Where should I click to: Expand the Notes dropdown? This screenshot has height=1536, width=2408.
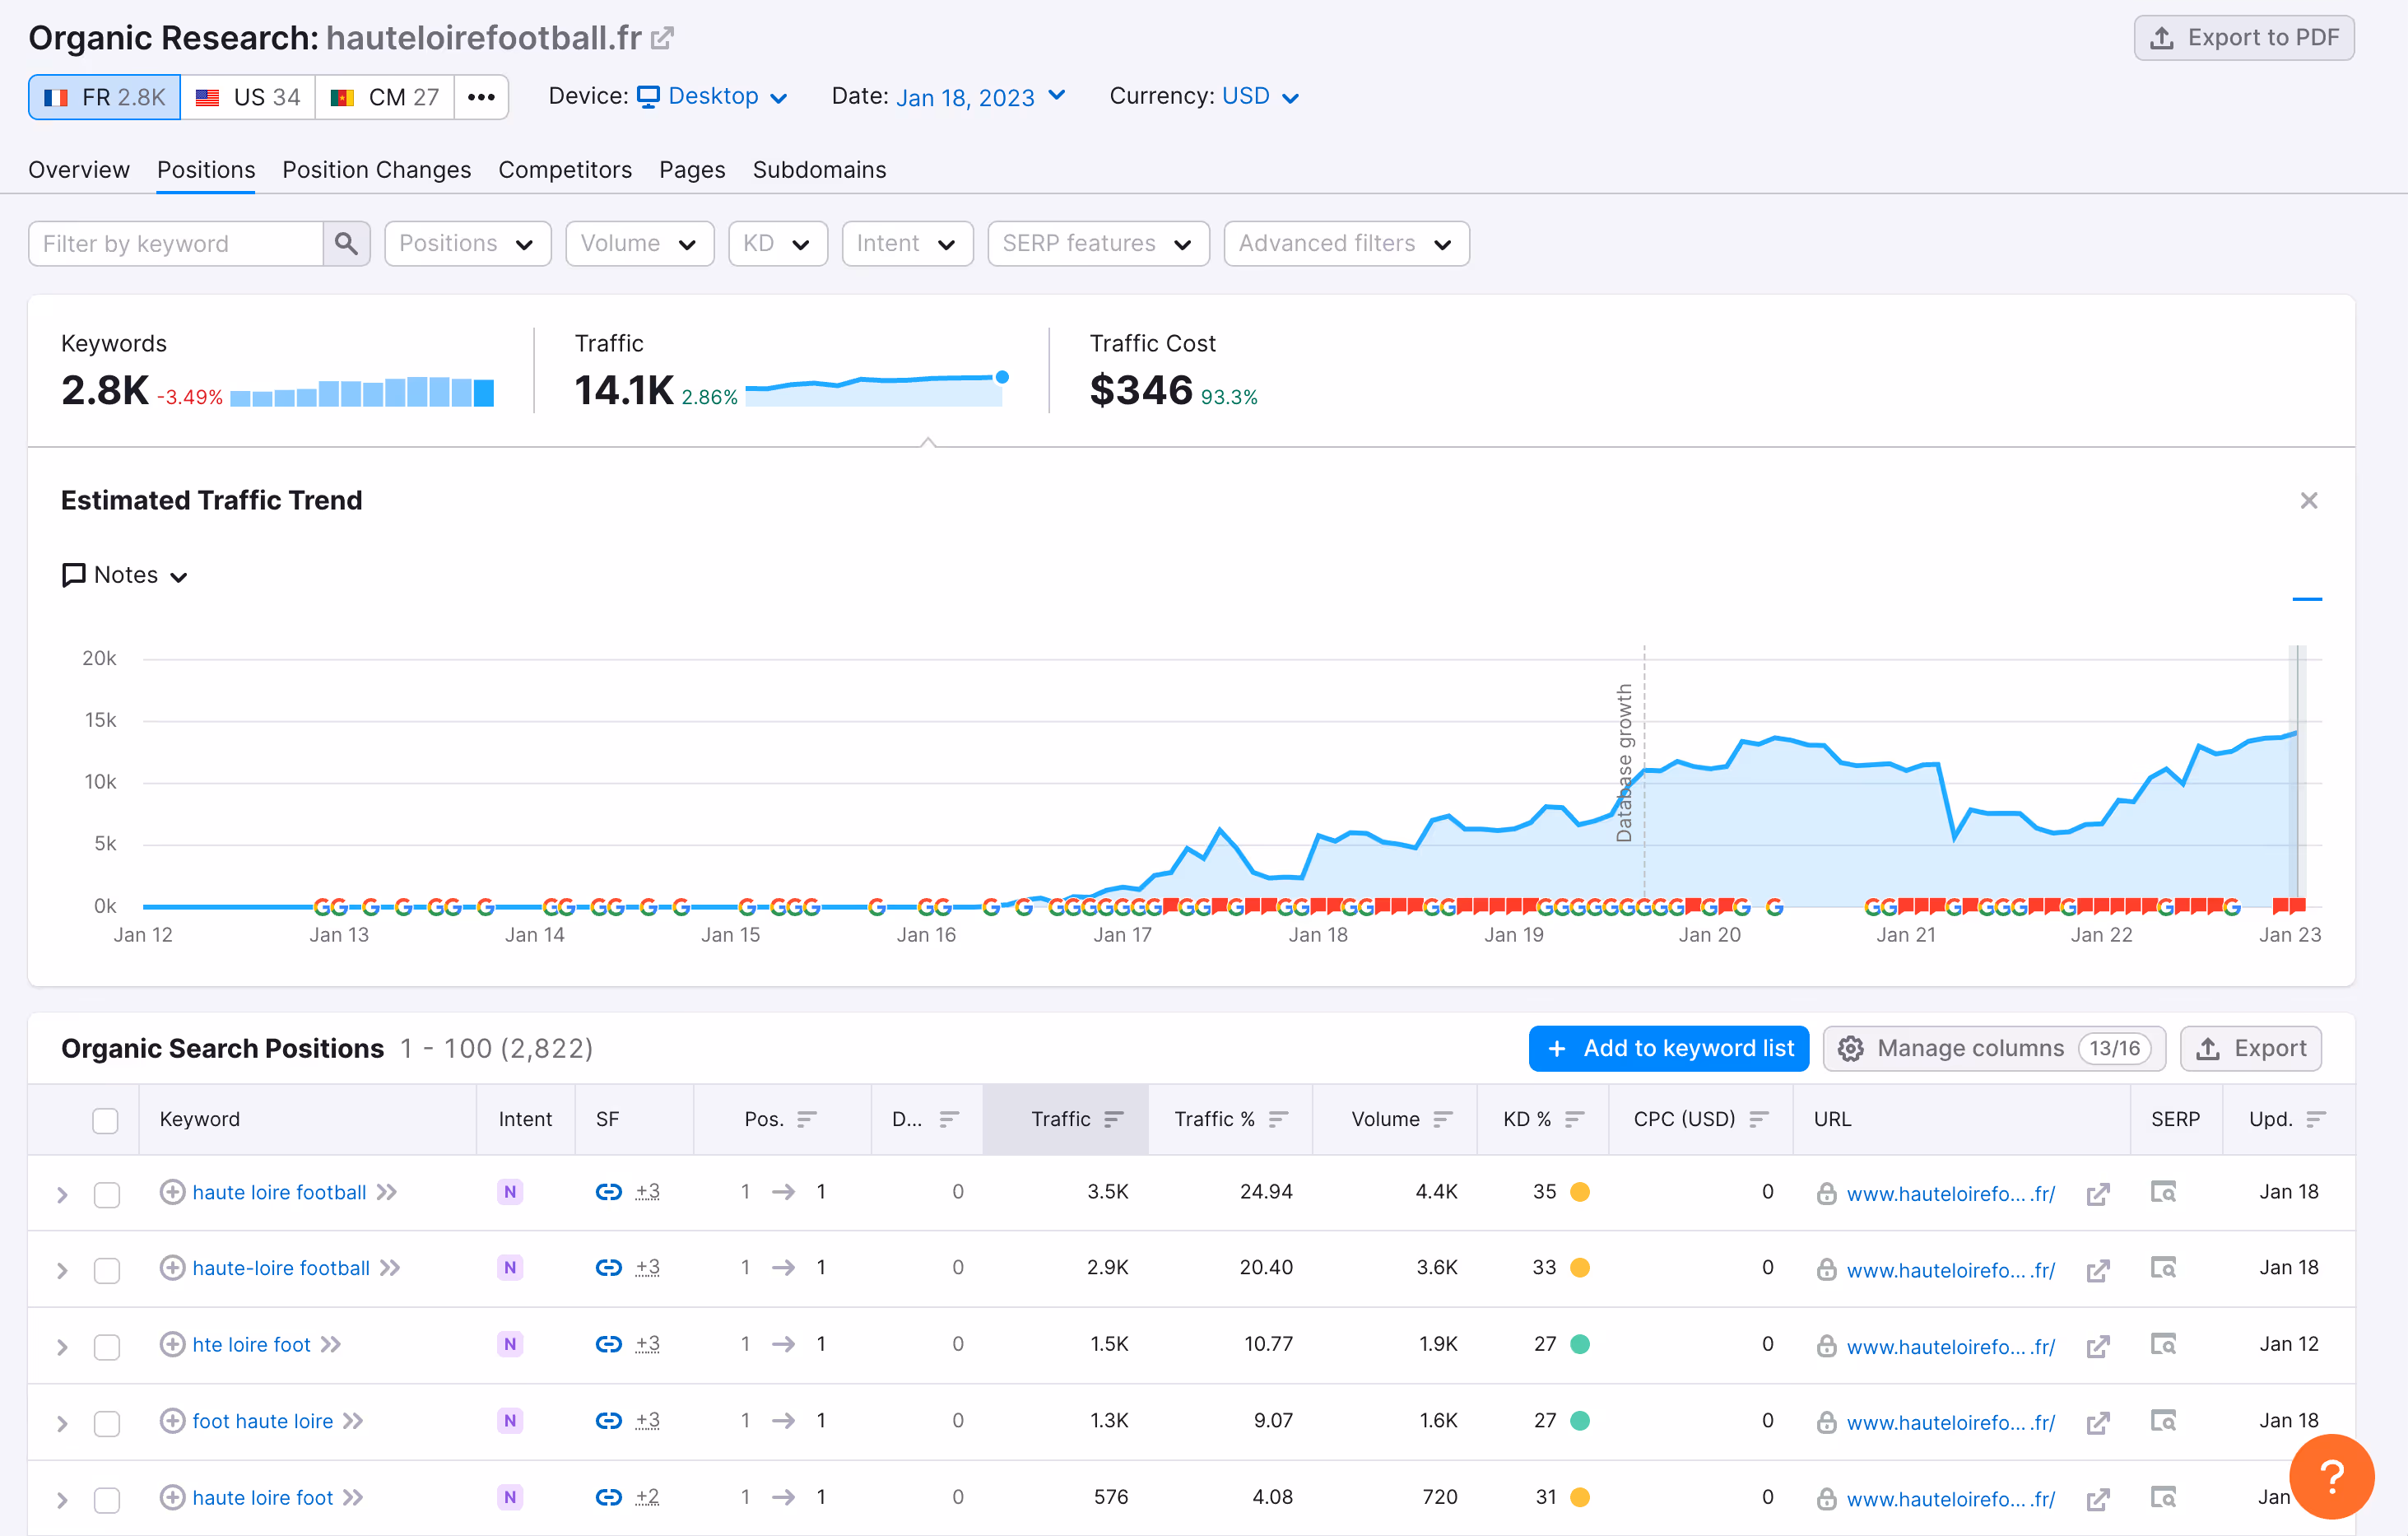126,575
